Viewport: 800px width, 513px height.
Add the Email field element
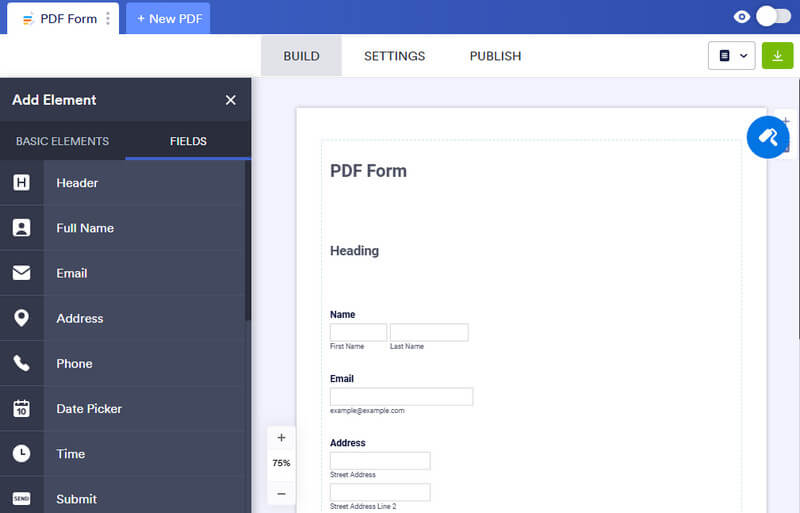coord(122,273)
